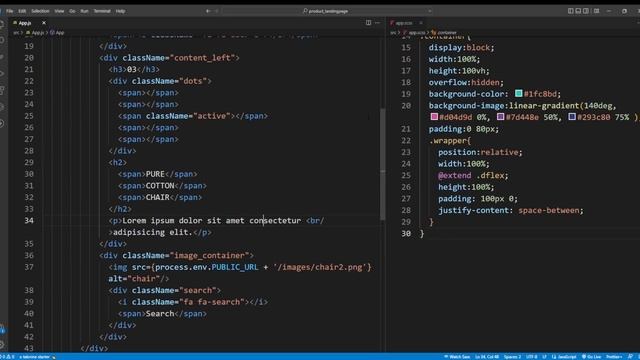Click the "image_container" class name string

coord(209,256)
